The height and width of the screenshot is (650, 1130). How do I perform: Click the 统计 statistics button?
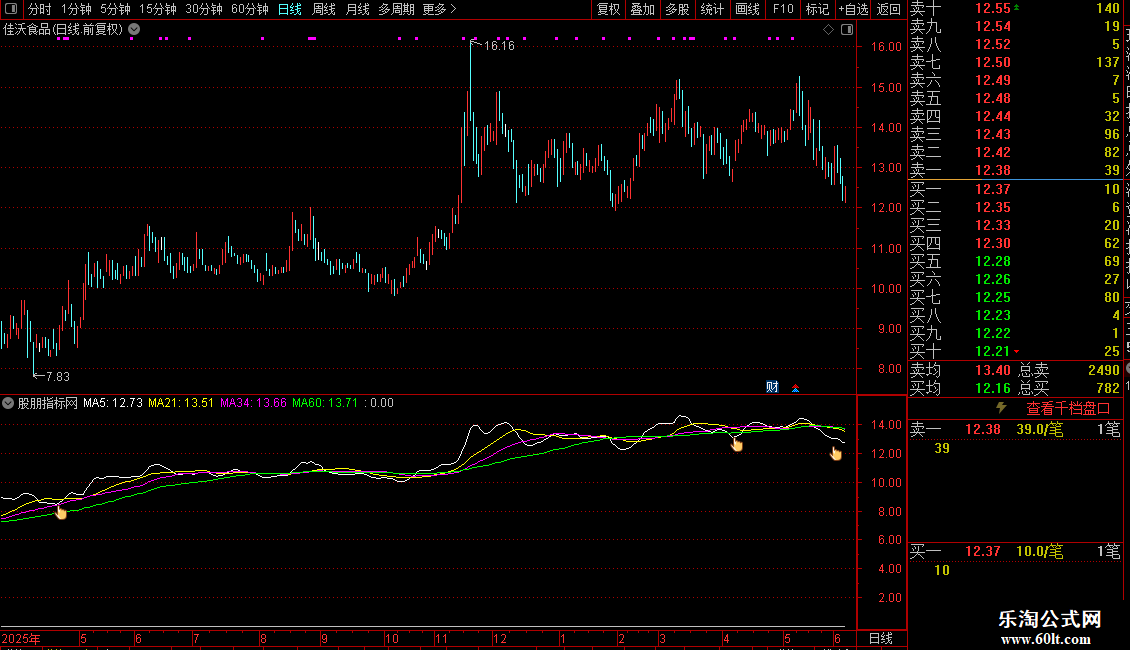pyautogui.click(x=712, y=9)
